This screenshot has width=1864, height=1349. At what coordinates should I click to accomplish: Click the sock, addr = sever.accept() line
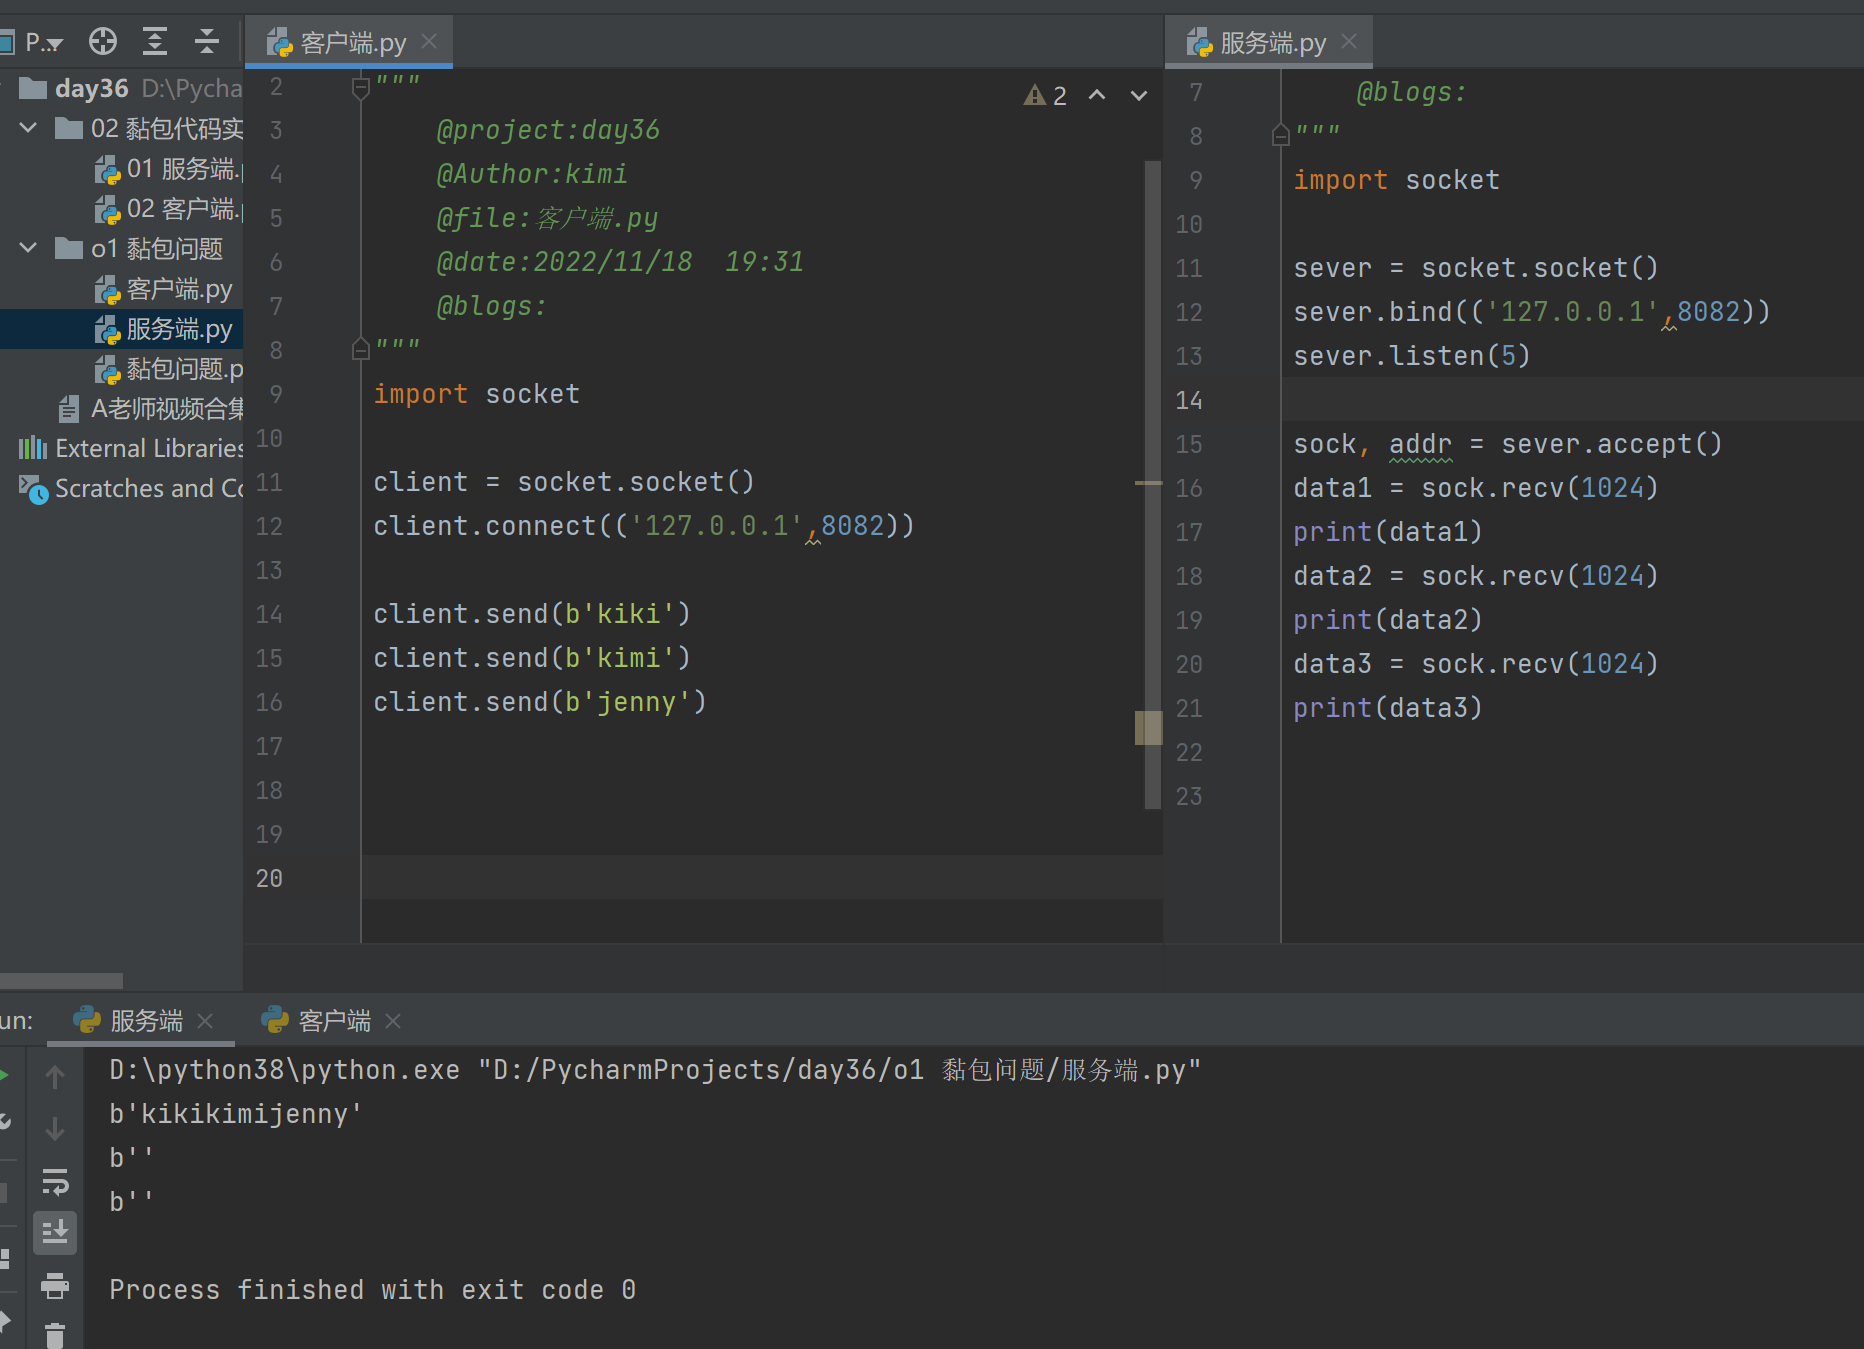[x=1507, y=444]
